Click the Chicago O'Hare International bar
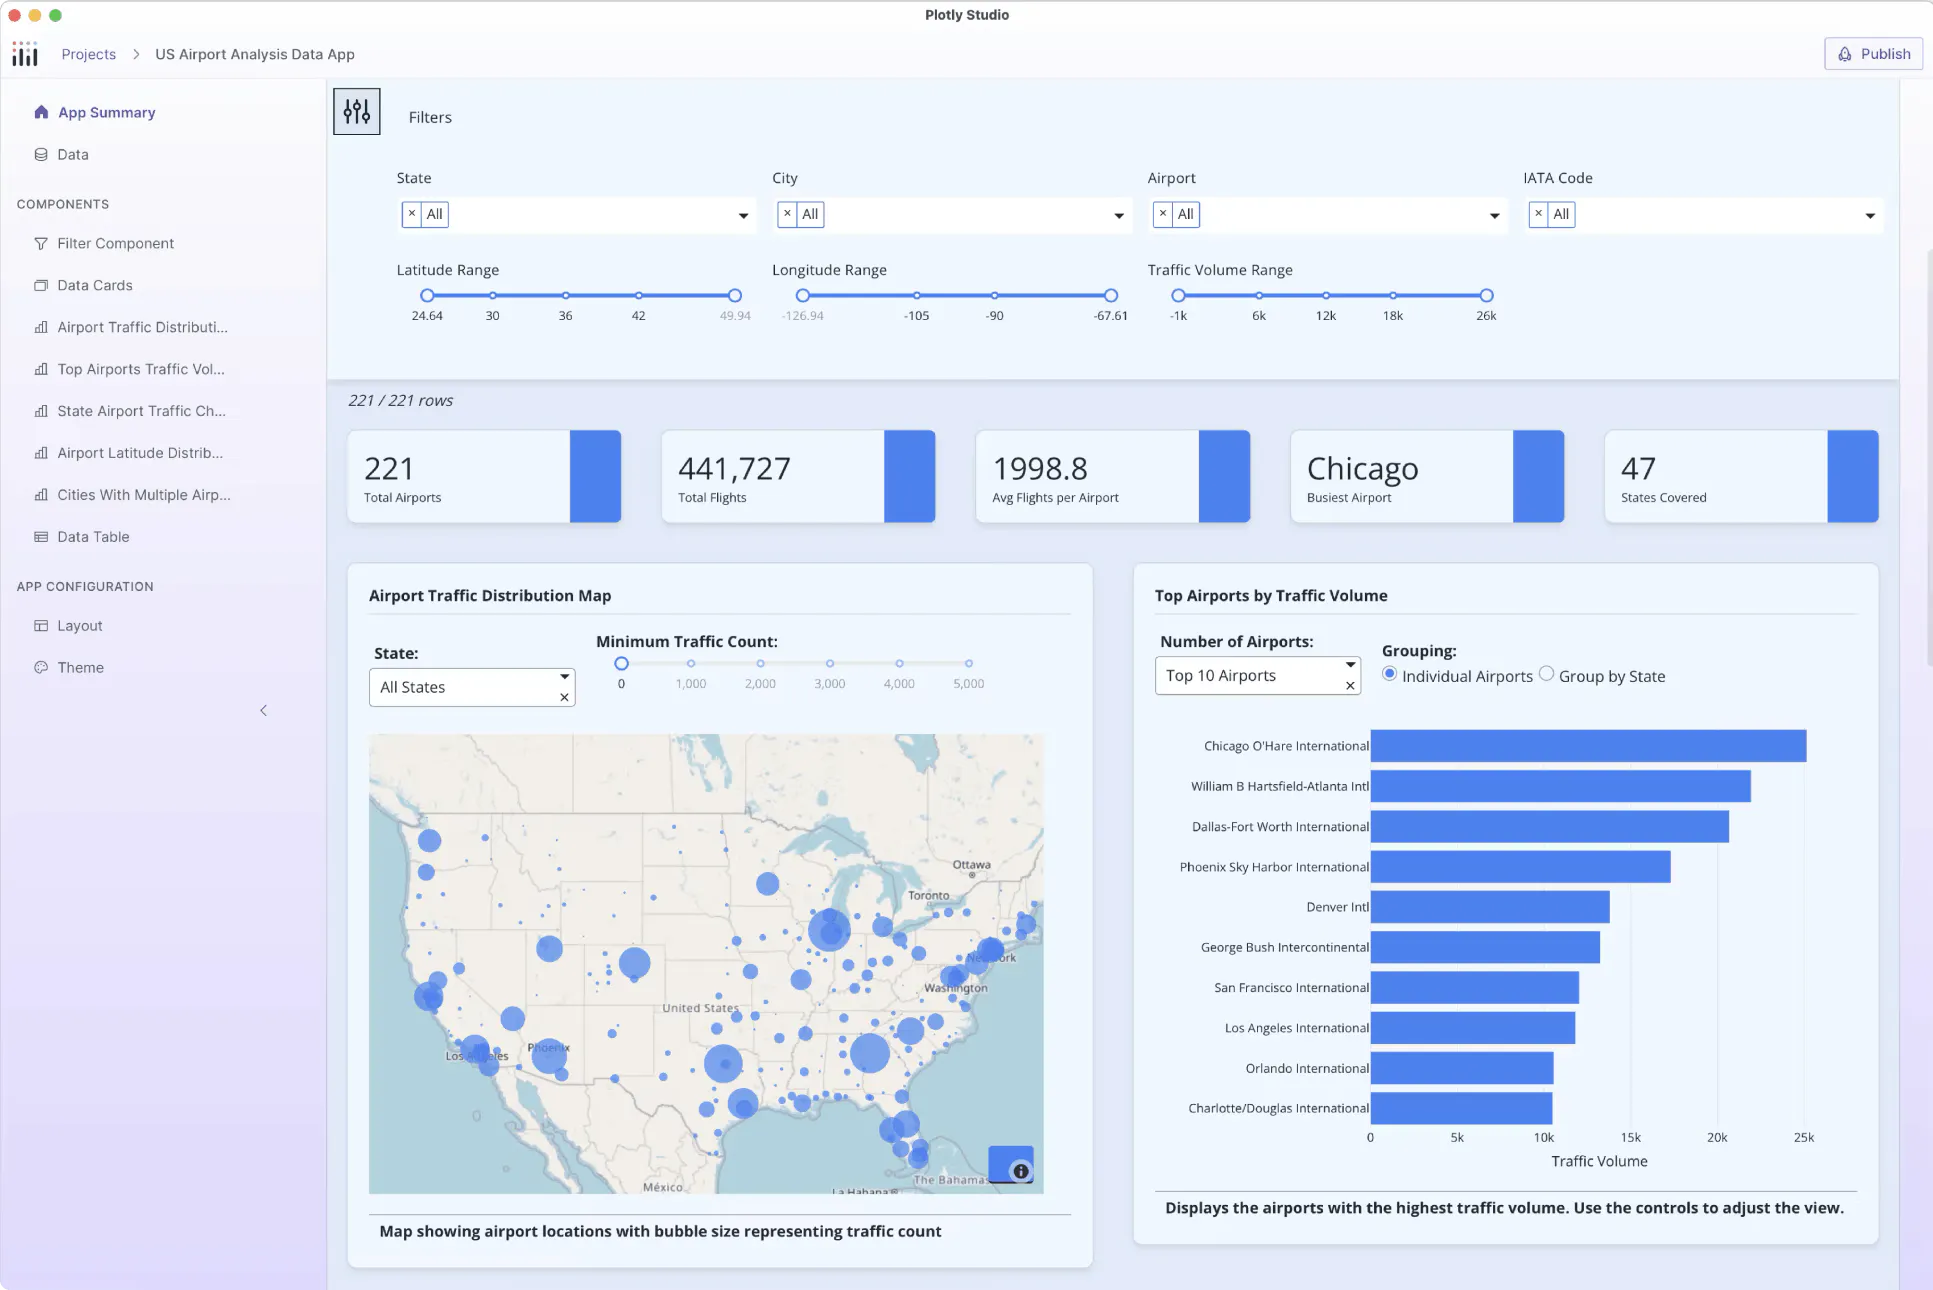Viewport: 1933px width, 1290px height. click(1588, 746)
